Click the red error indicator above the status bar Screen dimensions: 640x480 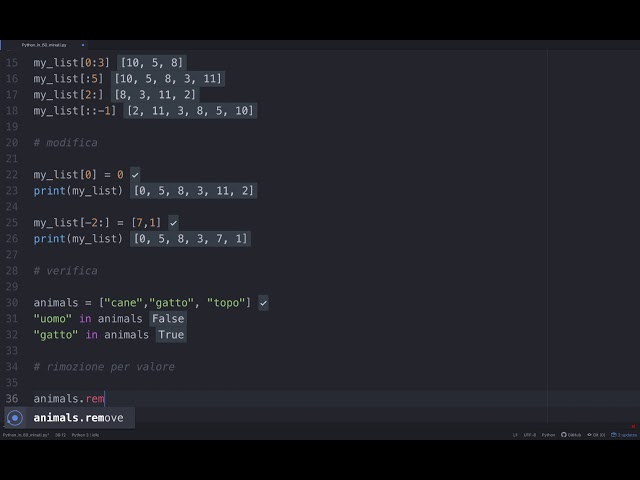[x=633, y=427]
